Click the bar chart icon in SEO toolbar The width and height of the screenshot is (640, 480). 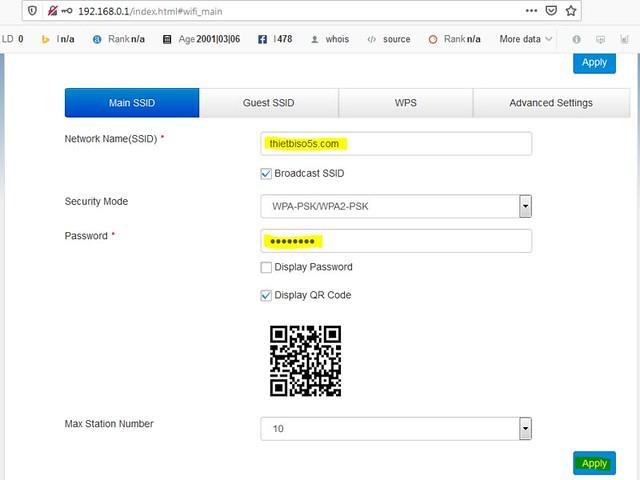624,39
